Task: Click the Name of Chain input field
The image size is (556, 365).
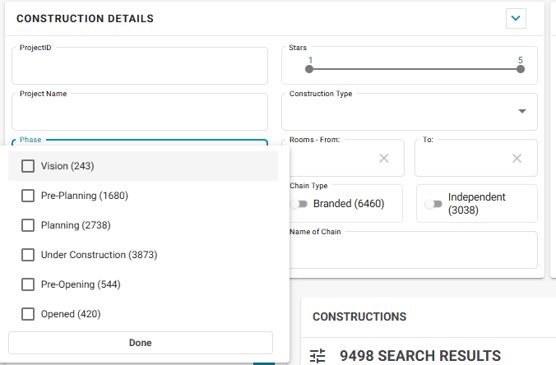Action: (x=413, y=250)
